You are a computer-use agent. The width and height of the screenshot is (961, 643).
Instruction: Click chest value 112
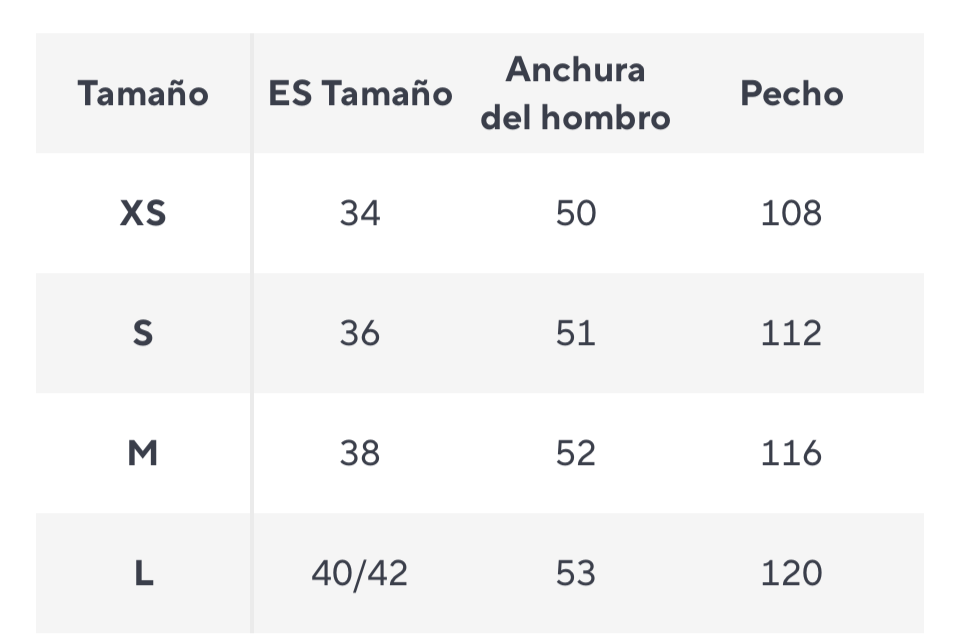(x=791, y=333)
